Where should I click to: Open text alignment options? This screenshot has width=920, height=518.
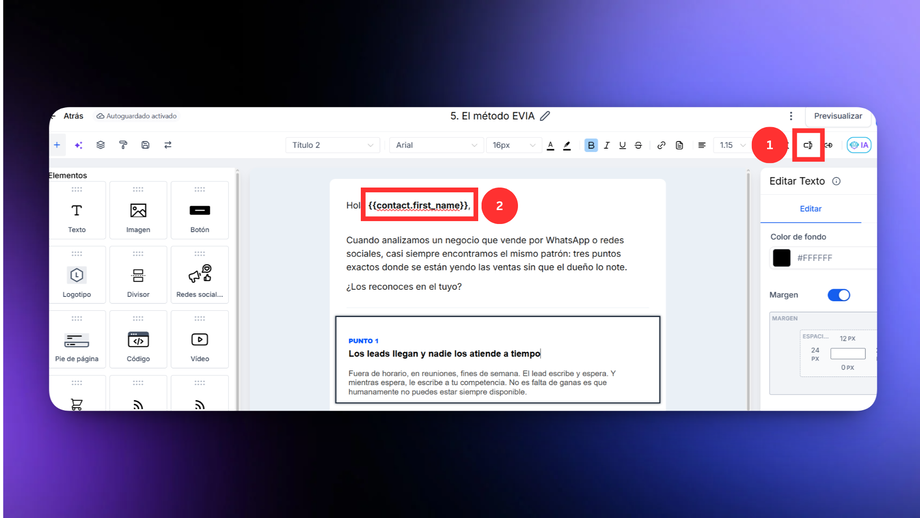(x=702, y=145)
